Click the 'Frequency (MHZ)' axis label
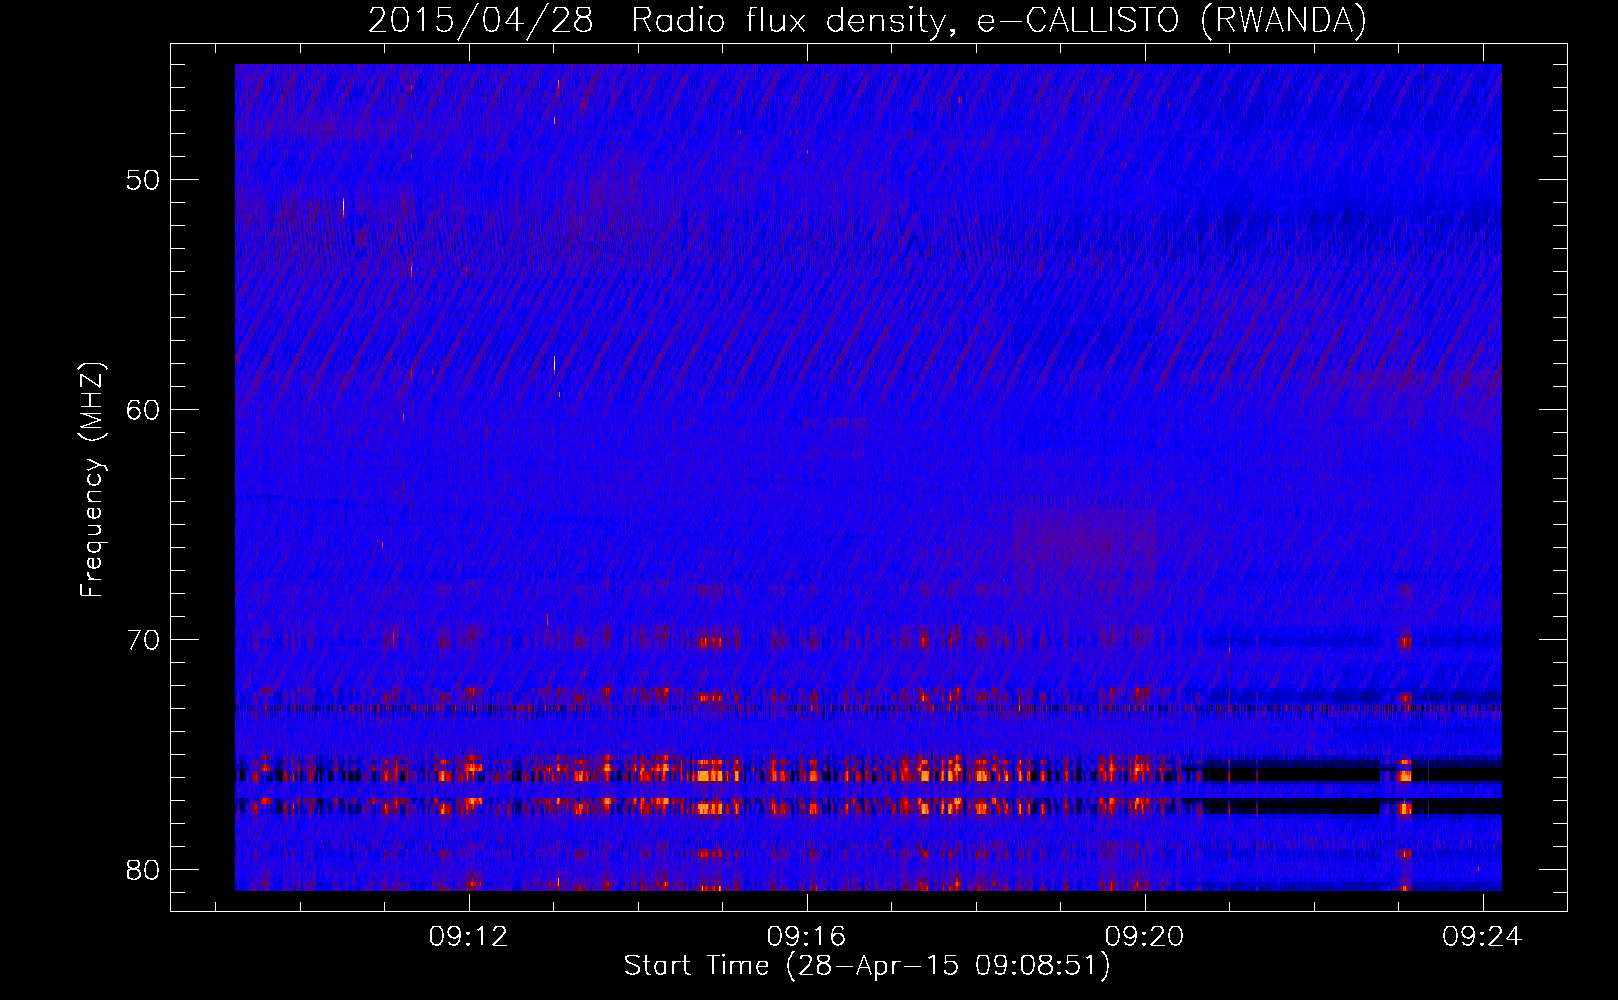Viewport: 1618px width, 1000px height. 91,480
